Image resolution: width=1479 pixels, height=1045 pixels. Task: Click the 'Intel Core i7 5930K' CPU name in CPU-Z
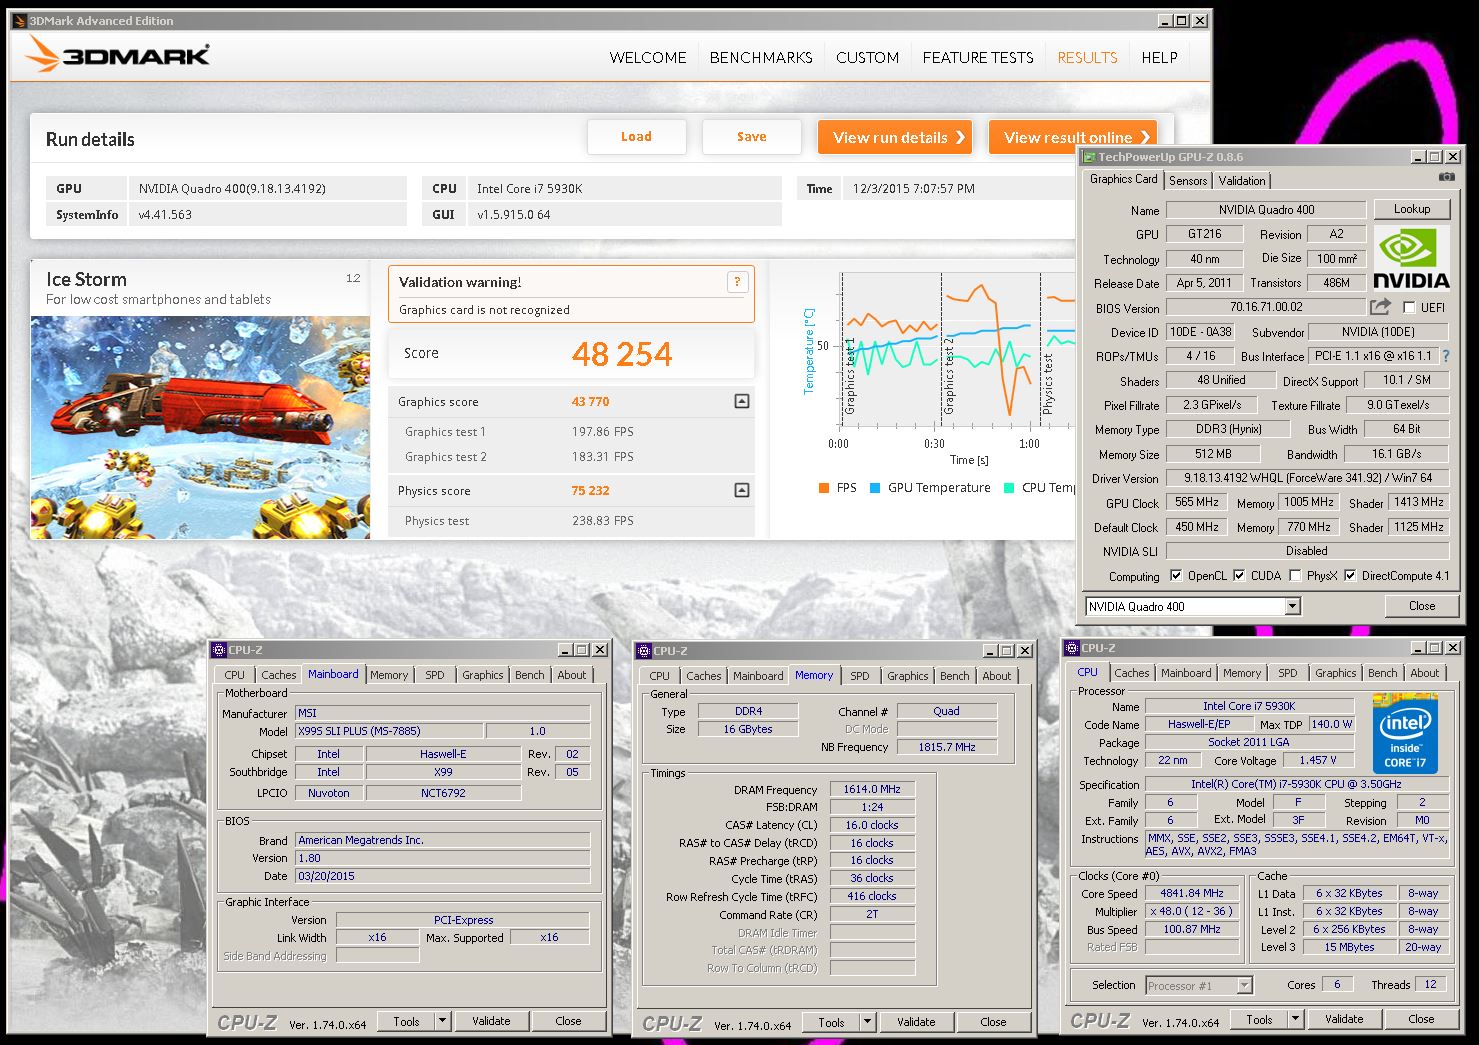(x=1248, y=706)
